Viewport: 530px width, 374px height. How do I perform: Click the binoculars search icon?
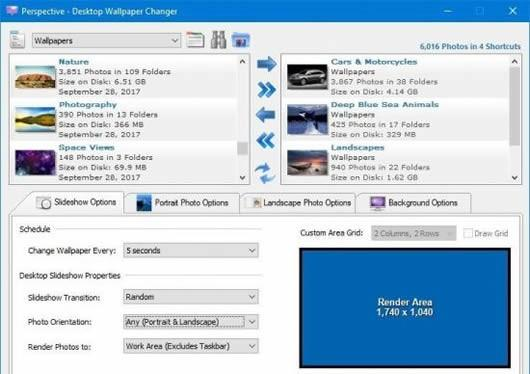(x=218, y=40)
